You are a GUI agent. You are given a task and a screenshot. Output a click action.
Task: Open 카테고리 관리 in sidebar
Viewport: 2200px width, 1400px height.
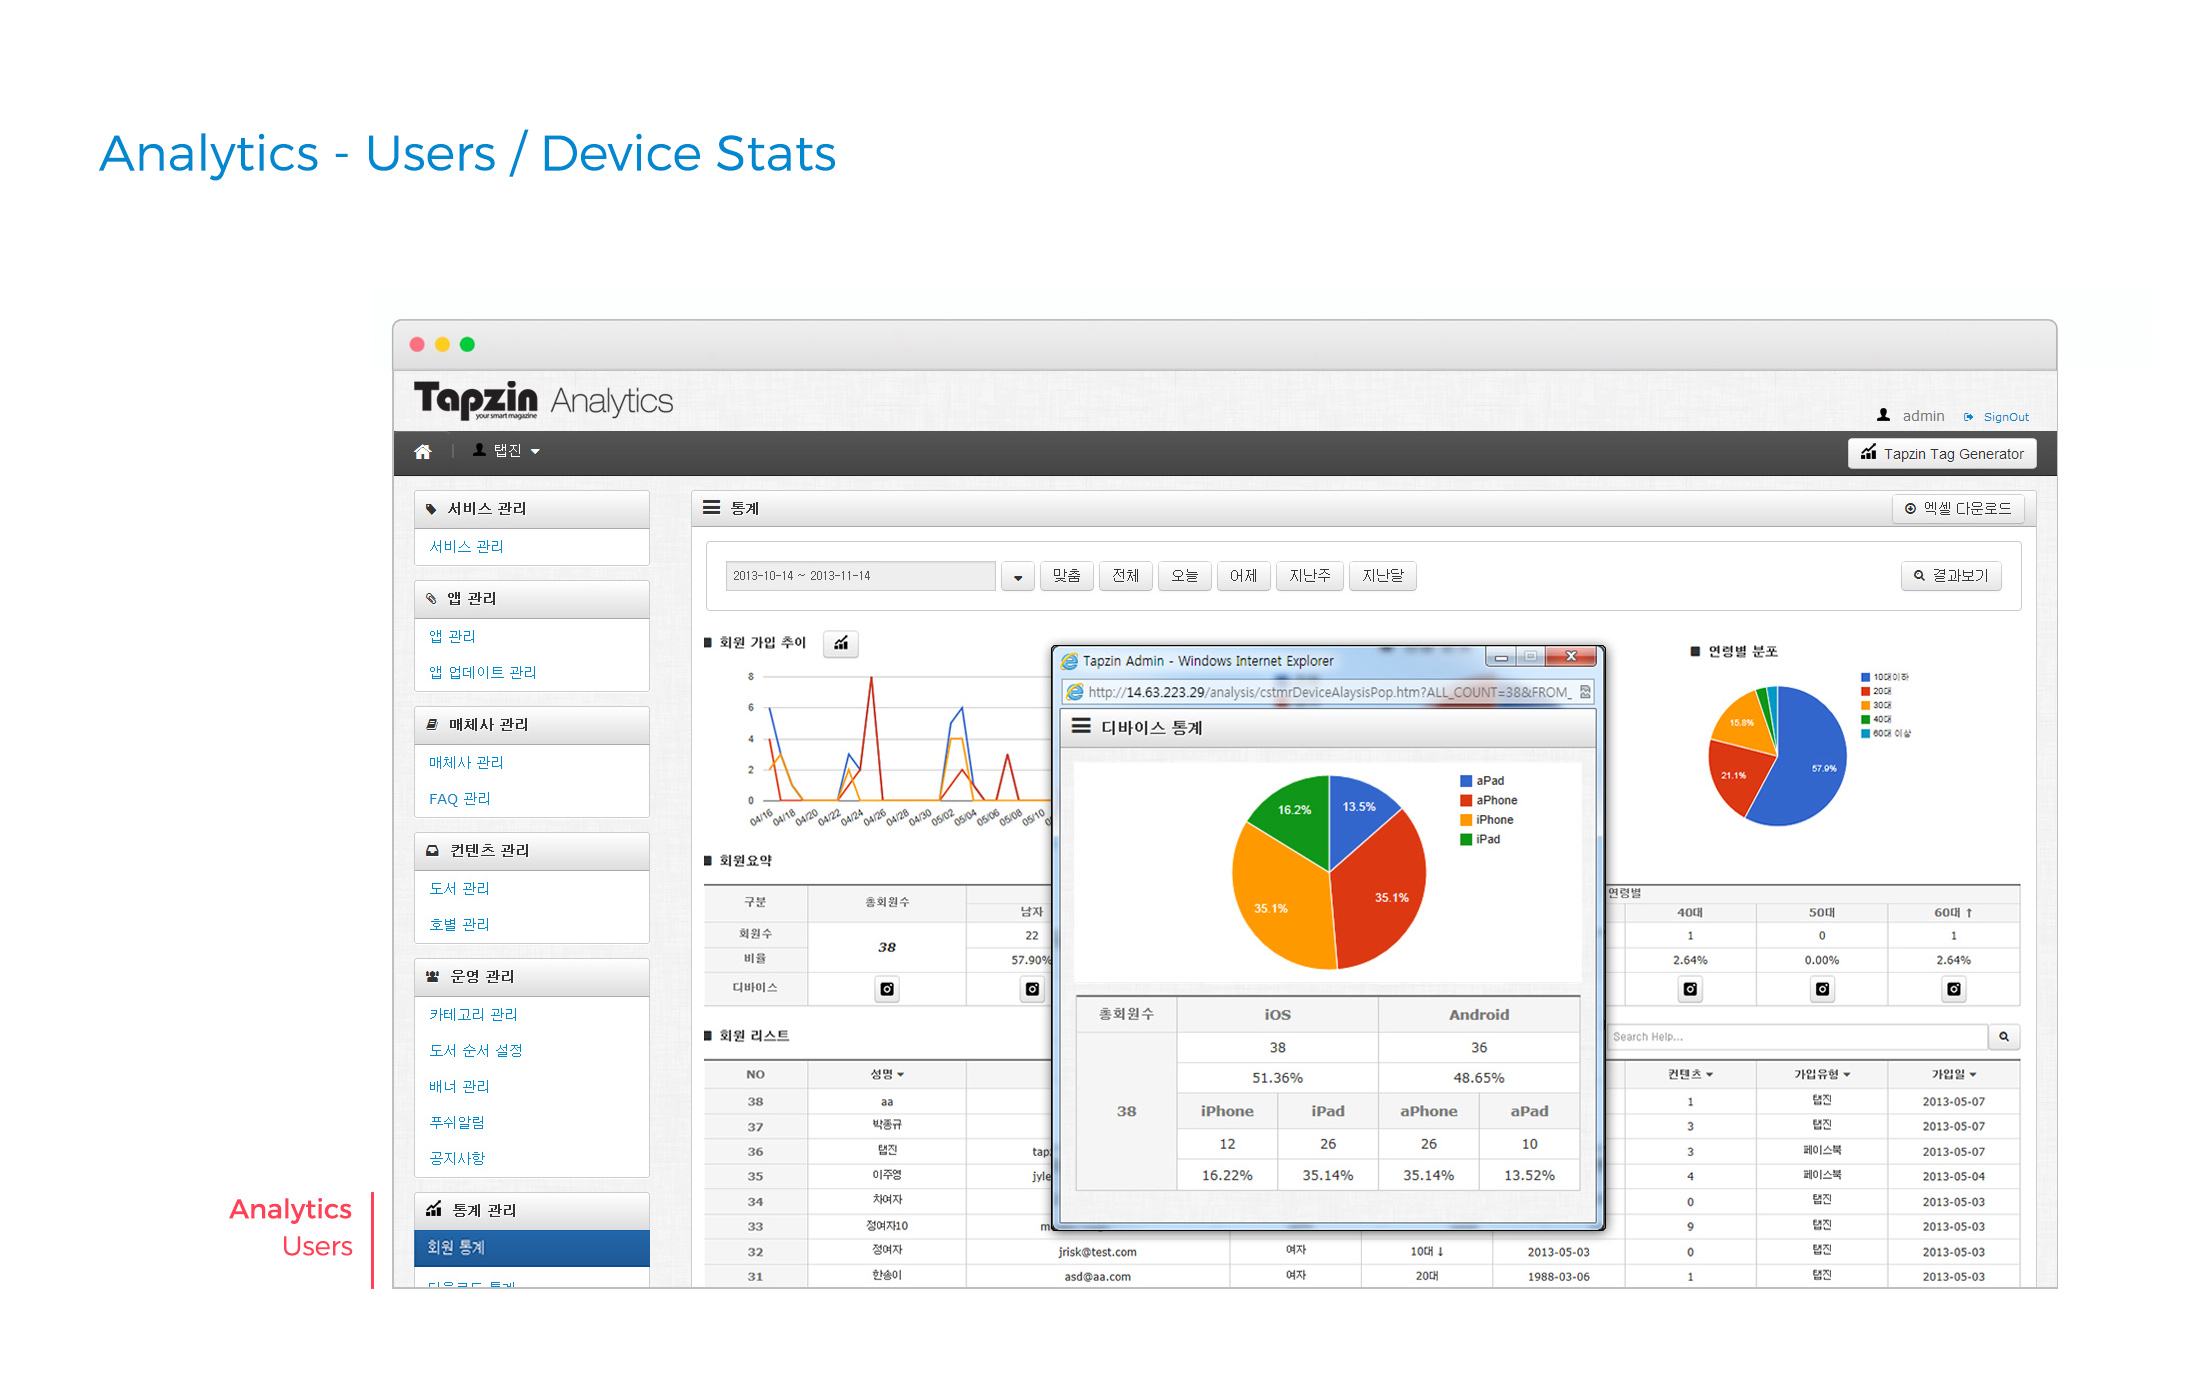tap(473, 1015)
